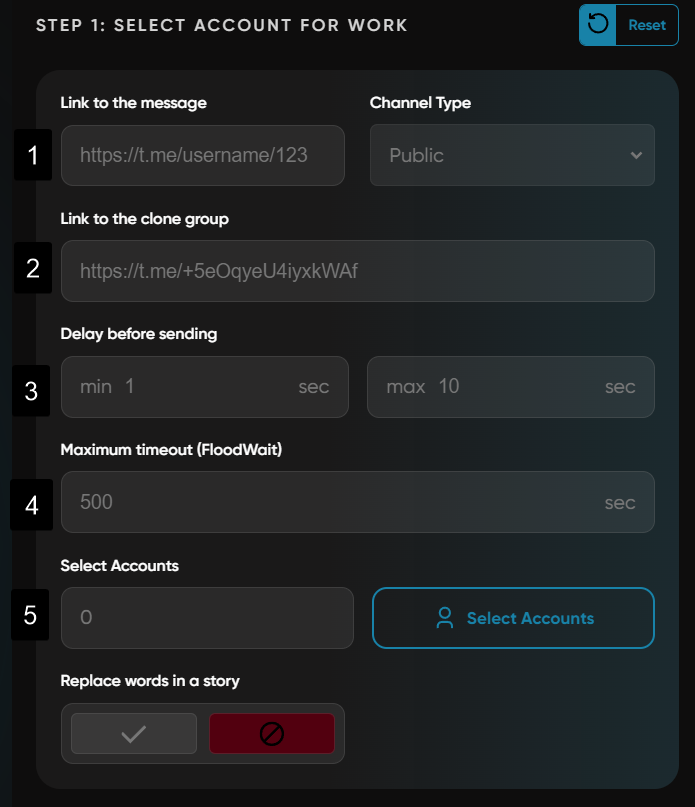Click step marker number 2
The image size is (695, 807).
tap(33, 270)
